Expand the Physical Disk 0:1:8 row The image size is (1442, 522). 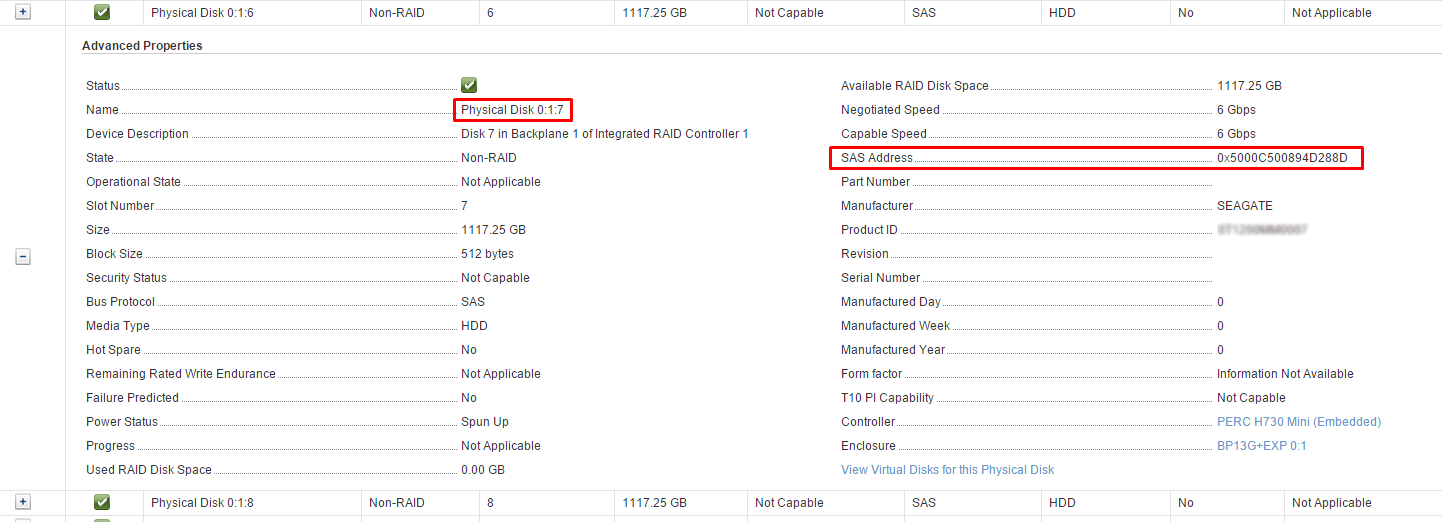[x=23, y=502]
